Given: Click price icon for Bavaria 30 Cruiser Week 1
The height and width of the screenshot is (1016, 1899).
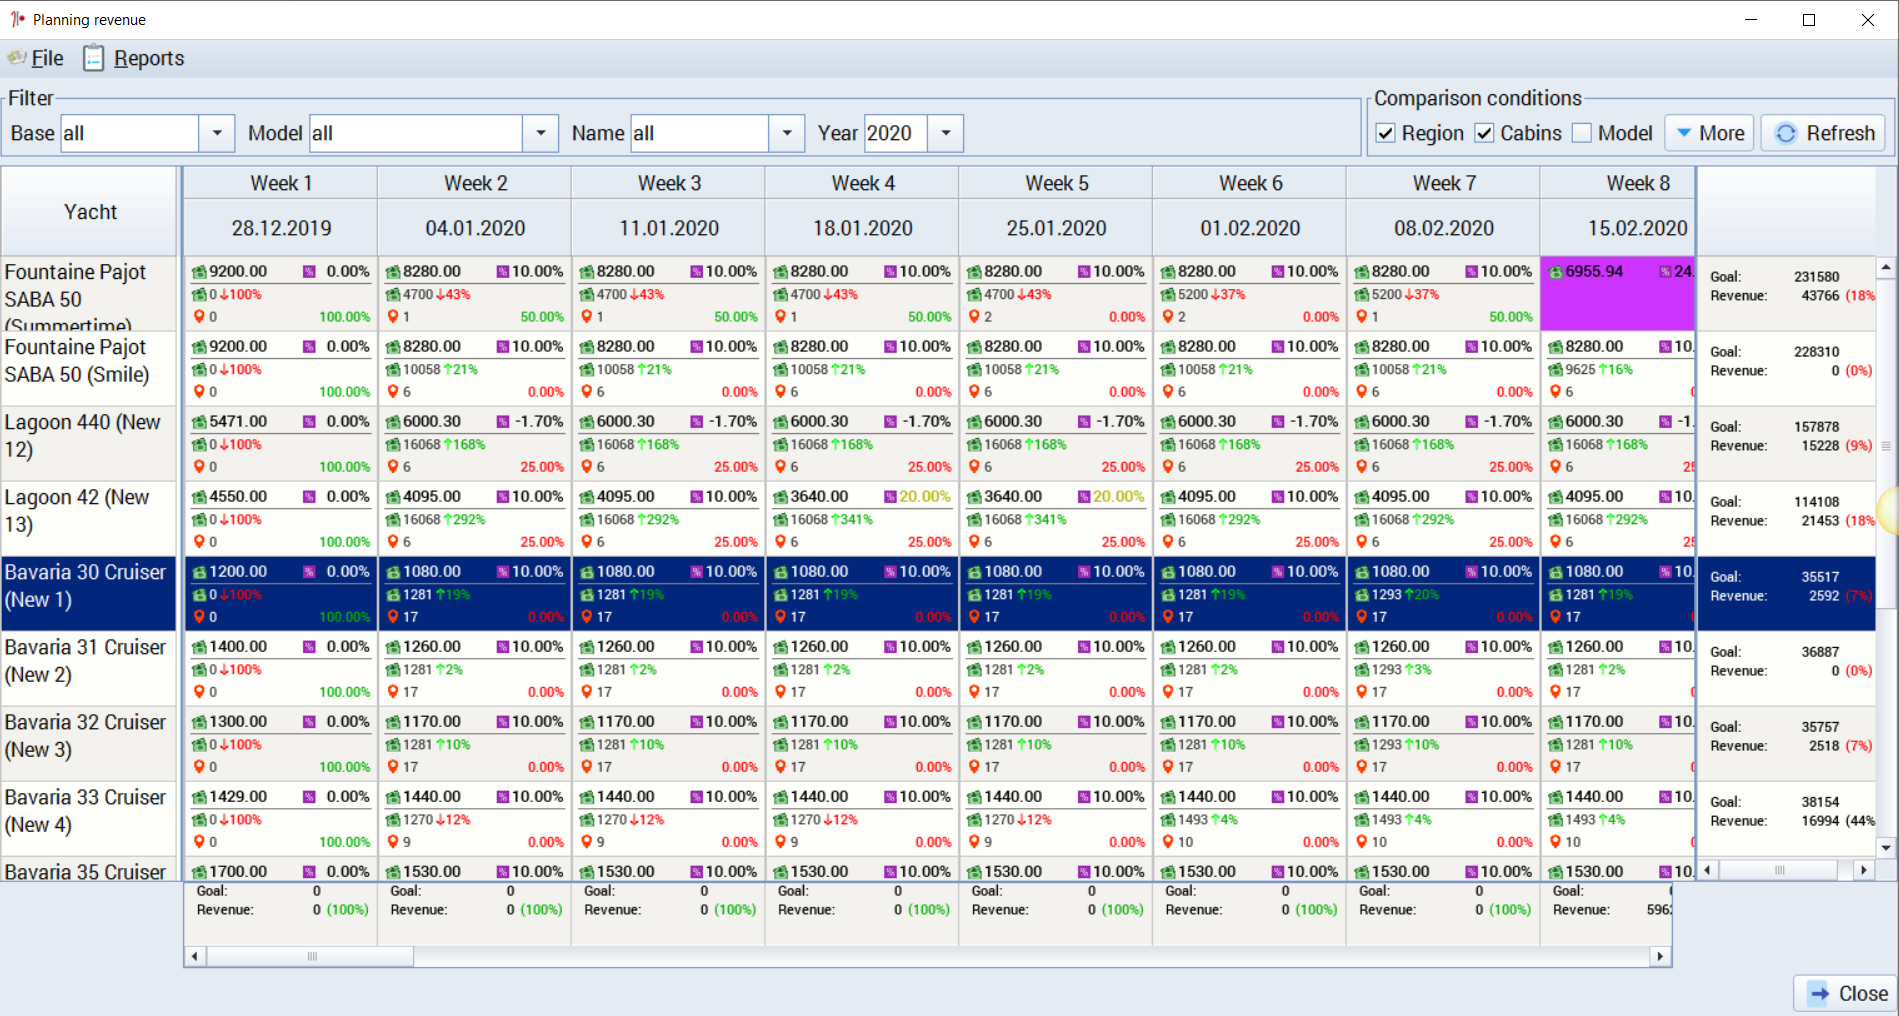Looking at the screenshot, I should [x=199, y=572].
